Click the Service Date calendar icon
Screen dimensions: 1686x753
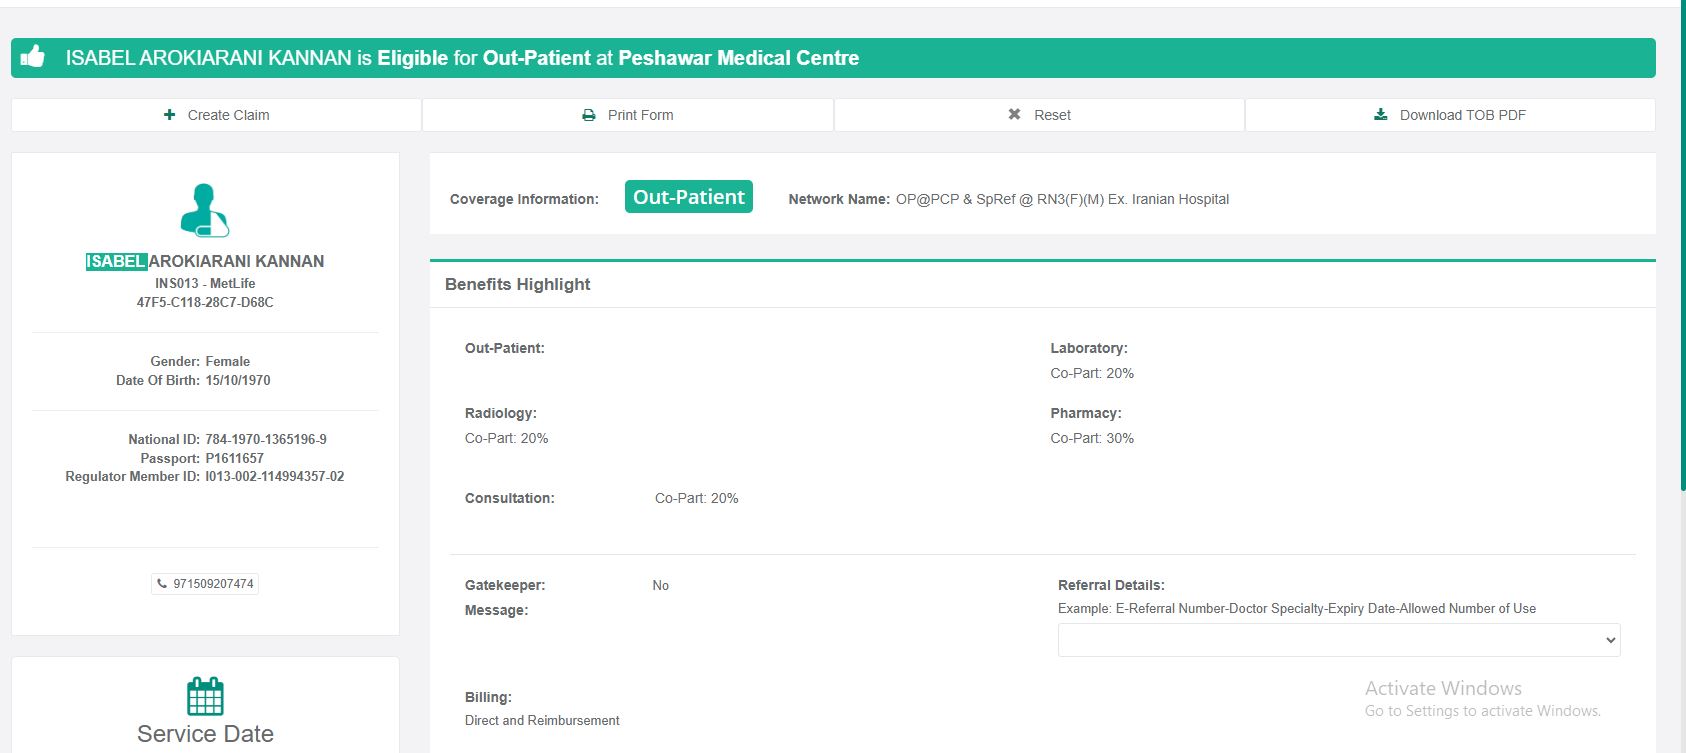[x=205, y=696]
